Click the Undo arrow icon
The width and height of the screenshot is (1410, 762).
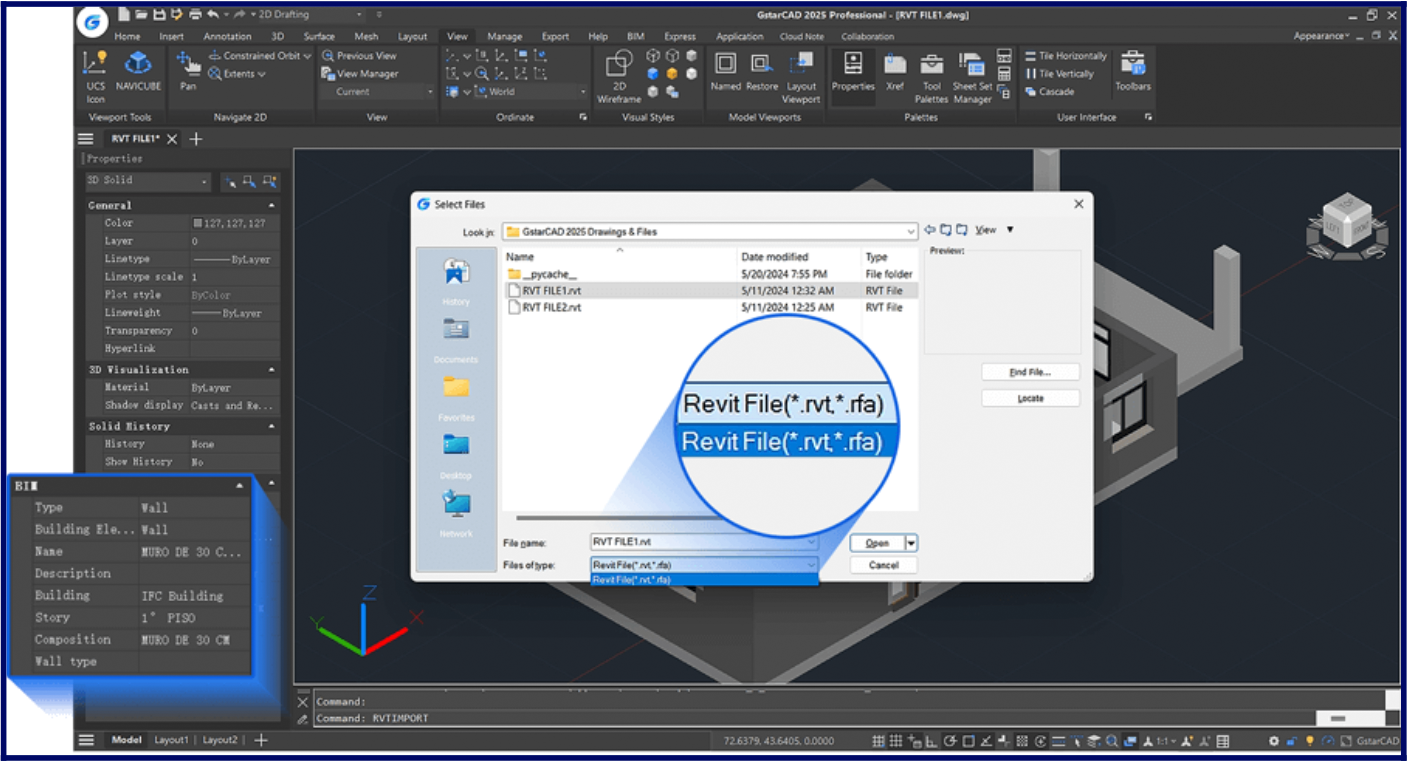tap(212, 14)
